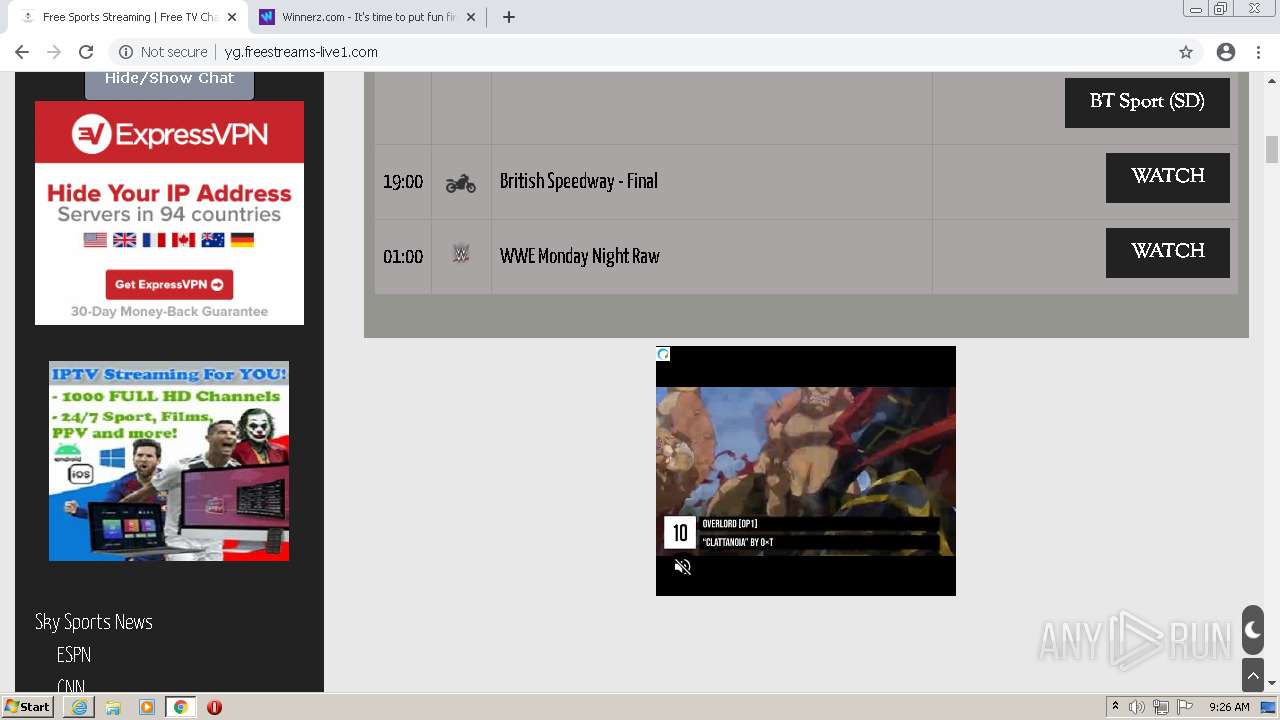1280x720 pixels.
Task: Click the 01:00 time cell
Action: coord(403,257)
